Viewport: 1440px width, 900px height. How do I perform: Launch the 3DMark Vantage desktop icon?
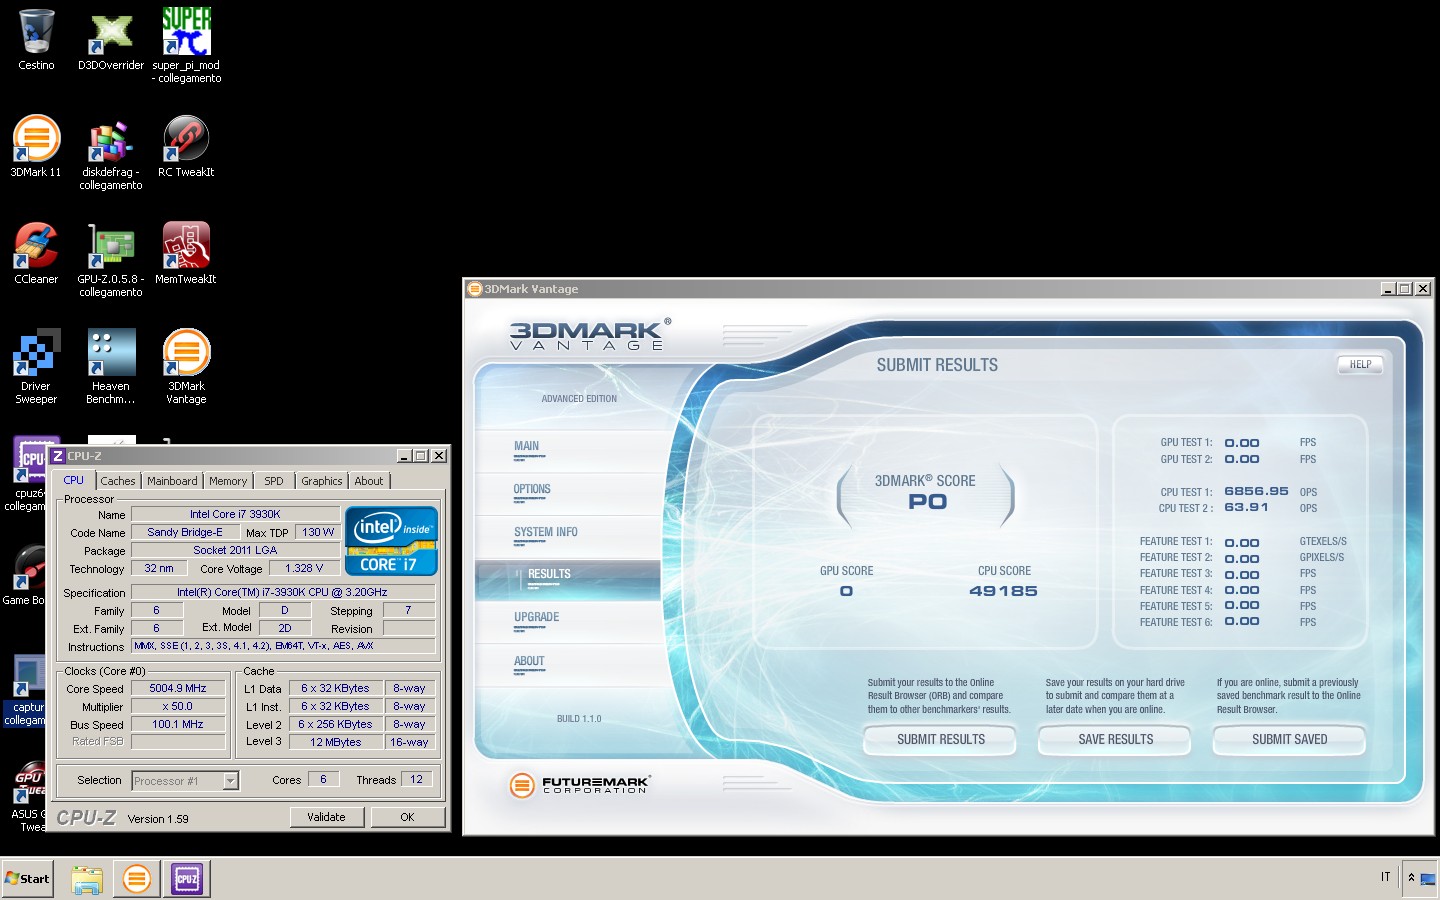point(186,352)
